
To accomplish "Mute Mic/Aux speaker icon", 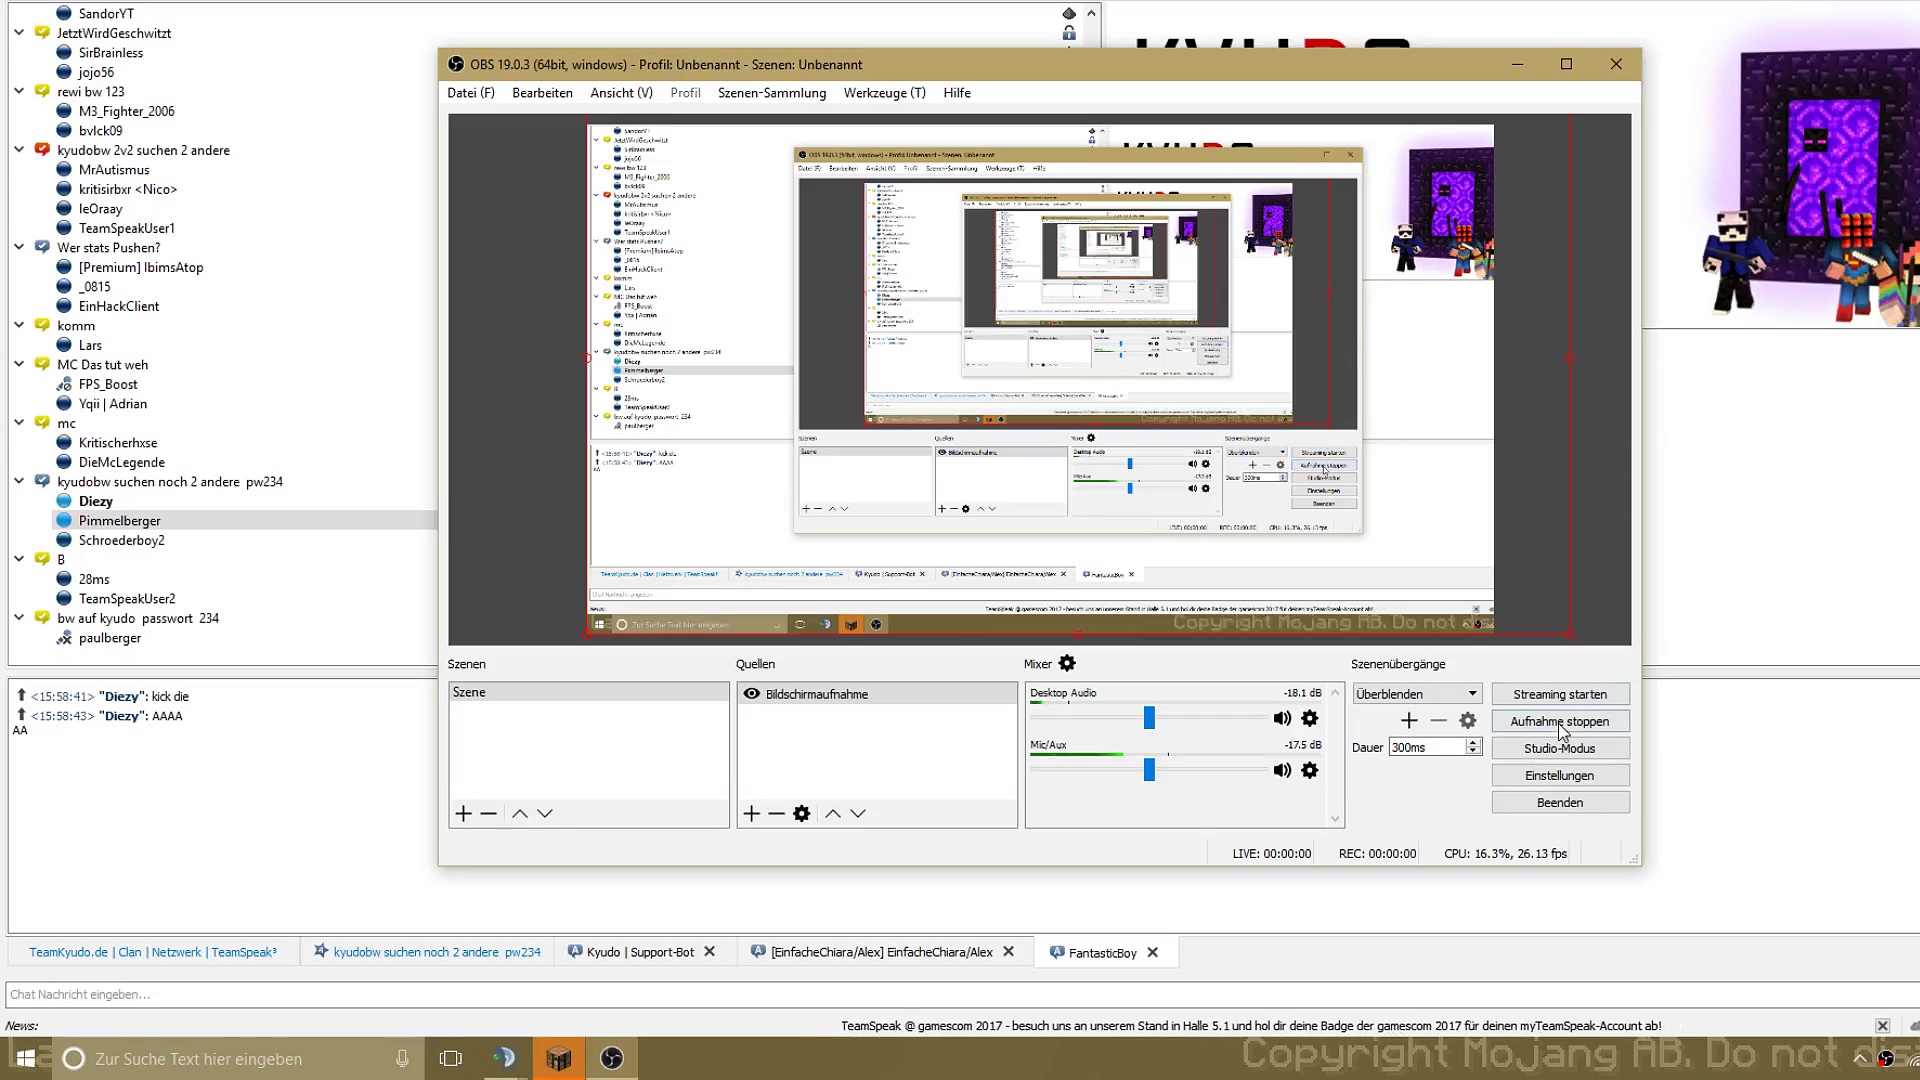I will click(1282, 770).
